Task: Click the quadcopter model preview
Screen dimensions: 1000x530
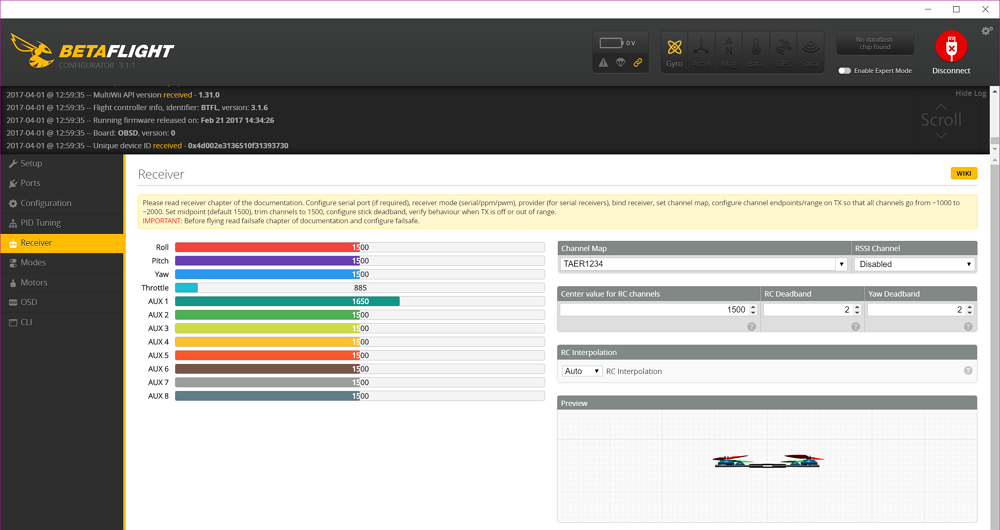Action: (768, 461)
